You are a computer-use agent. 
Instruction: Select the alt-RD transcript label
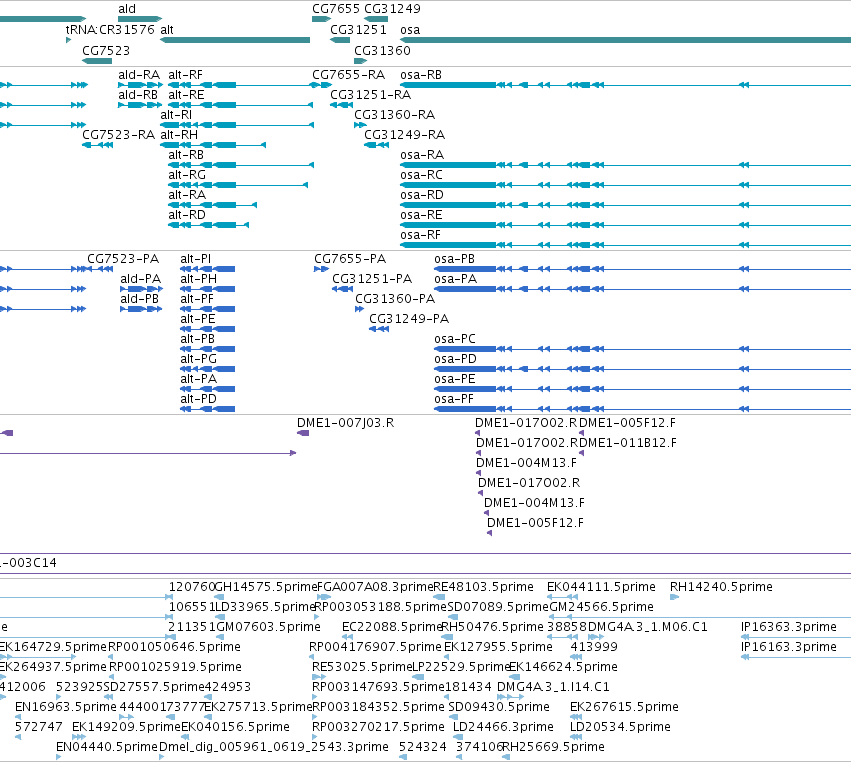click(x=187, y=215)
